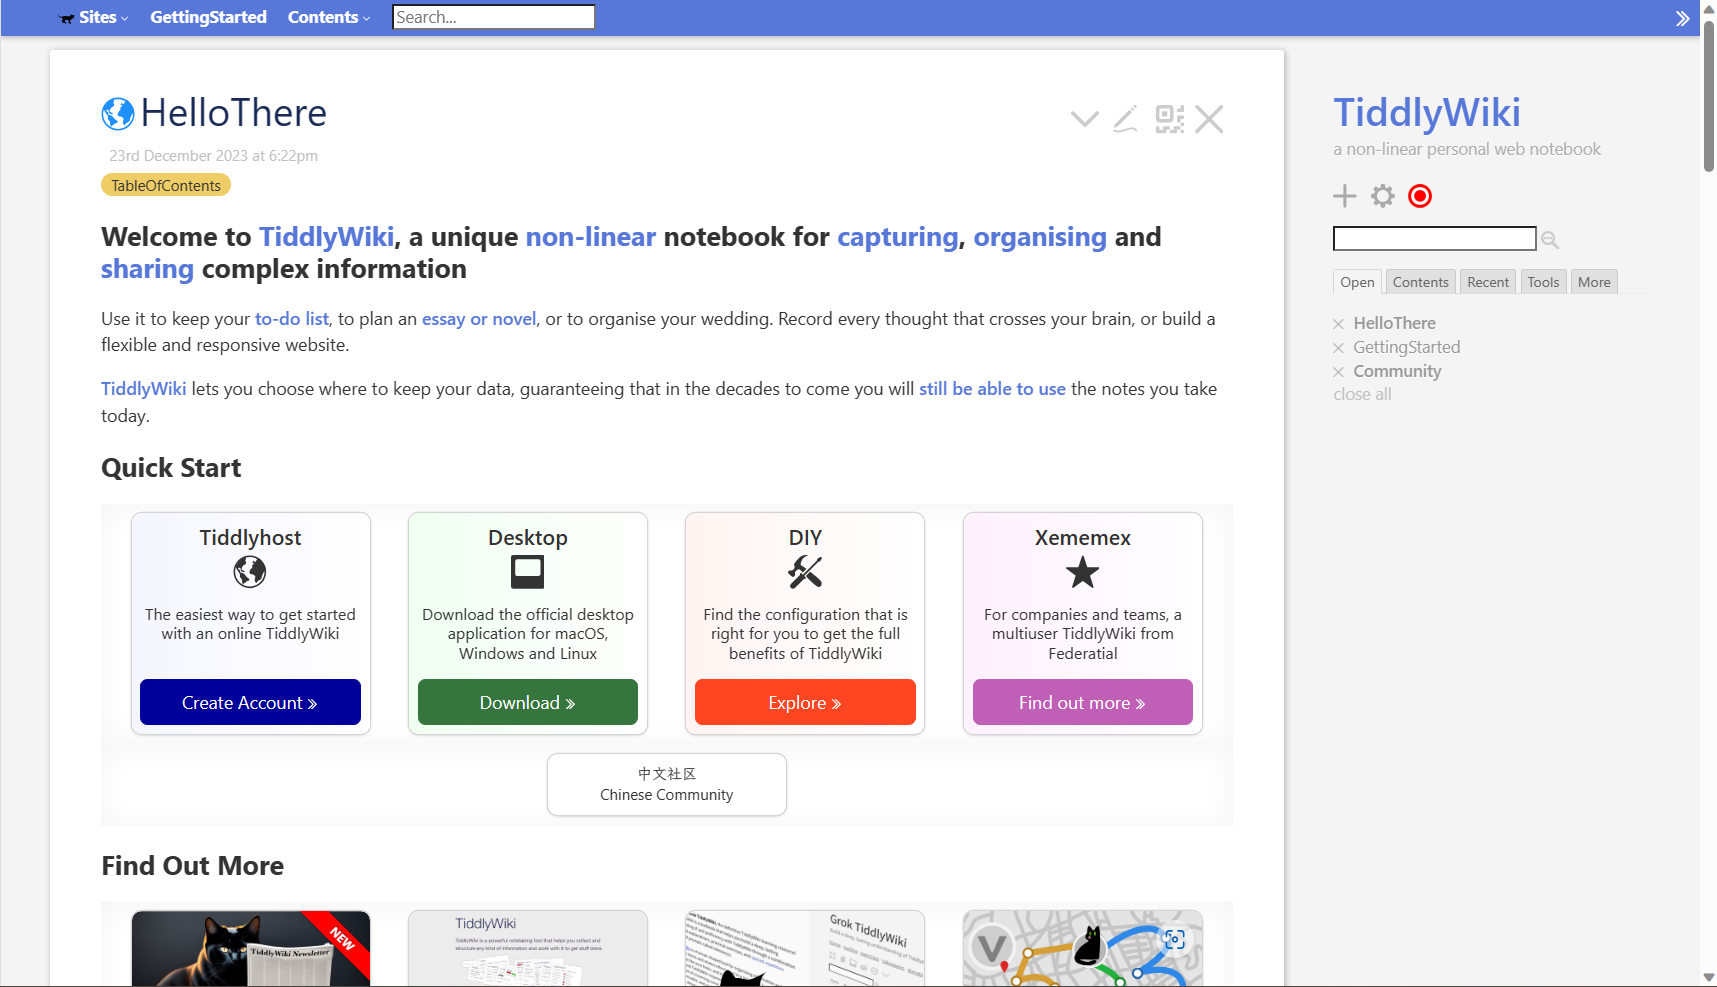Follow the essay or novel link

pos(479,319)
